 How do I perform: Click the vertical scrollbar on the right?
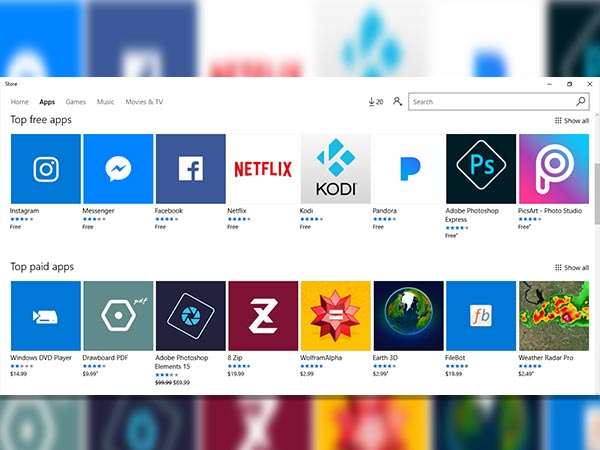(x=596, y=190)
